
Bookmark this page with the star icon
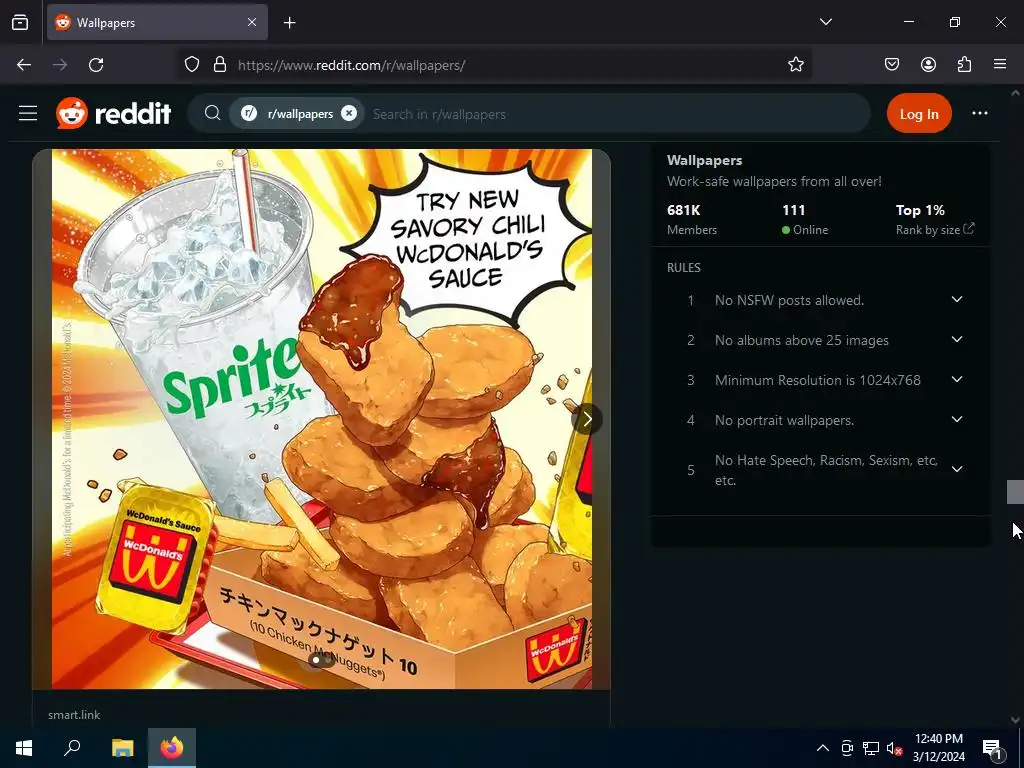795,65
